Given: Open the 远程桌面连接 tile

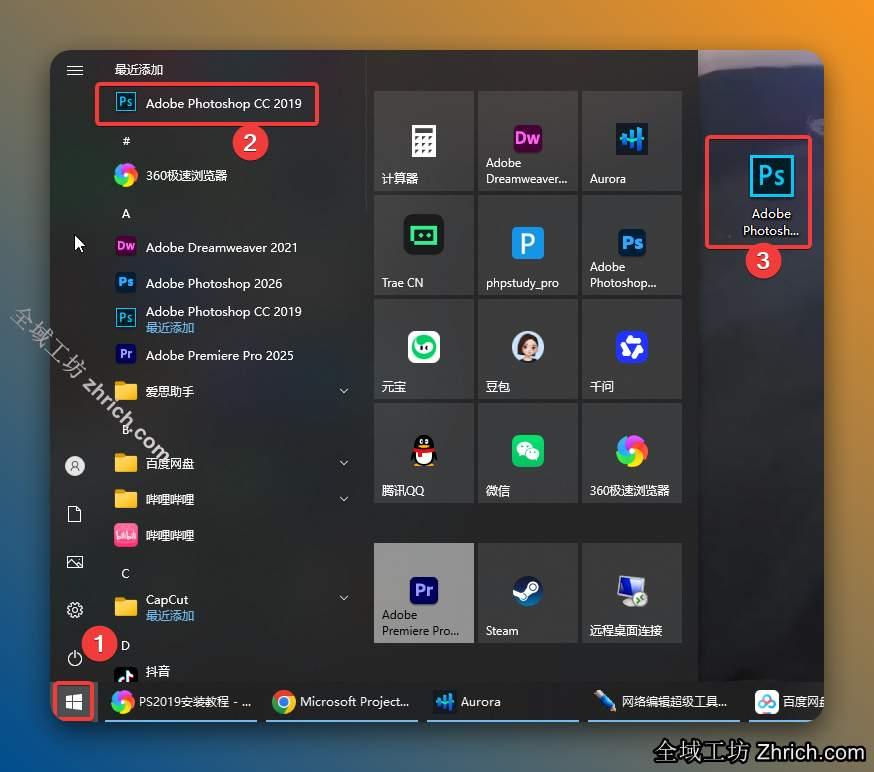Looking at the screenshot, I should click(x=632, y=593).
